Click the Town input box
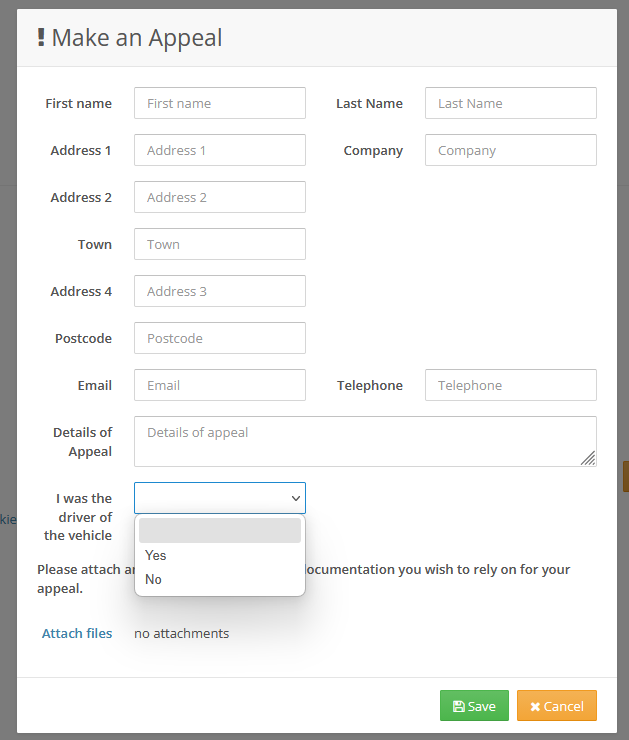629x740 pixels. point(220,244)
